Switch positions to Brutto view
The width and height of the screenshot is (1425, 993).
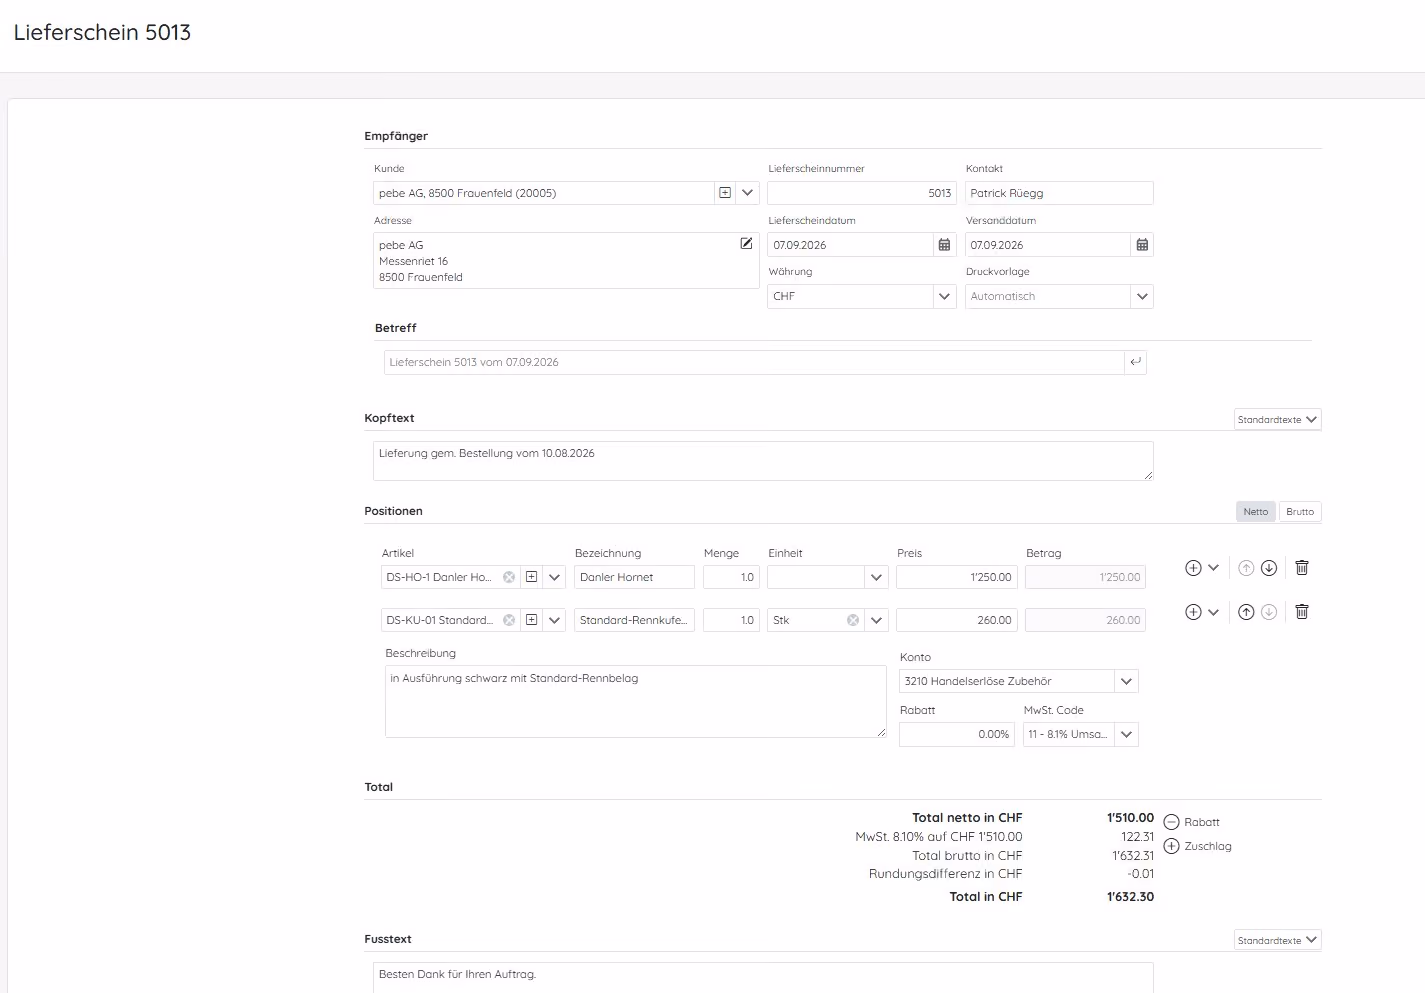coord(1300,511)
